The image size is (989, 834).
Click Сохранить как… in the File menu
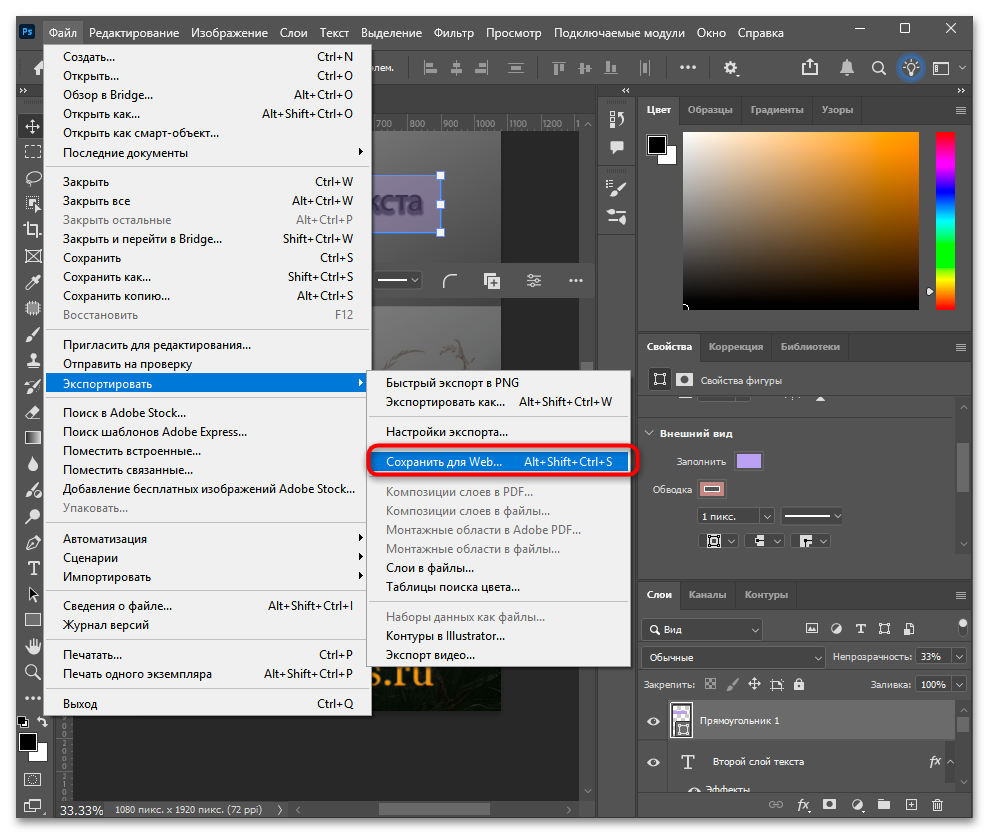click(x=208, y=277)
